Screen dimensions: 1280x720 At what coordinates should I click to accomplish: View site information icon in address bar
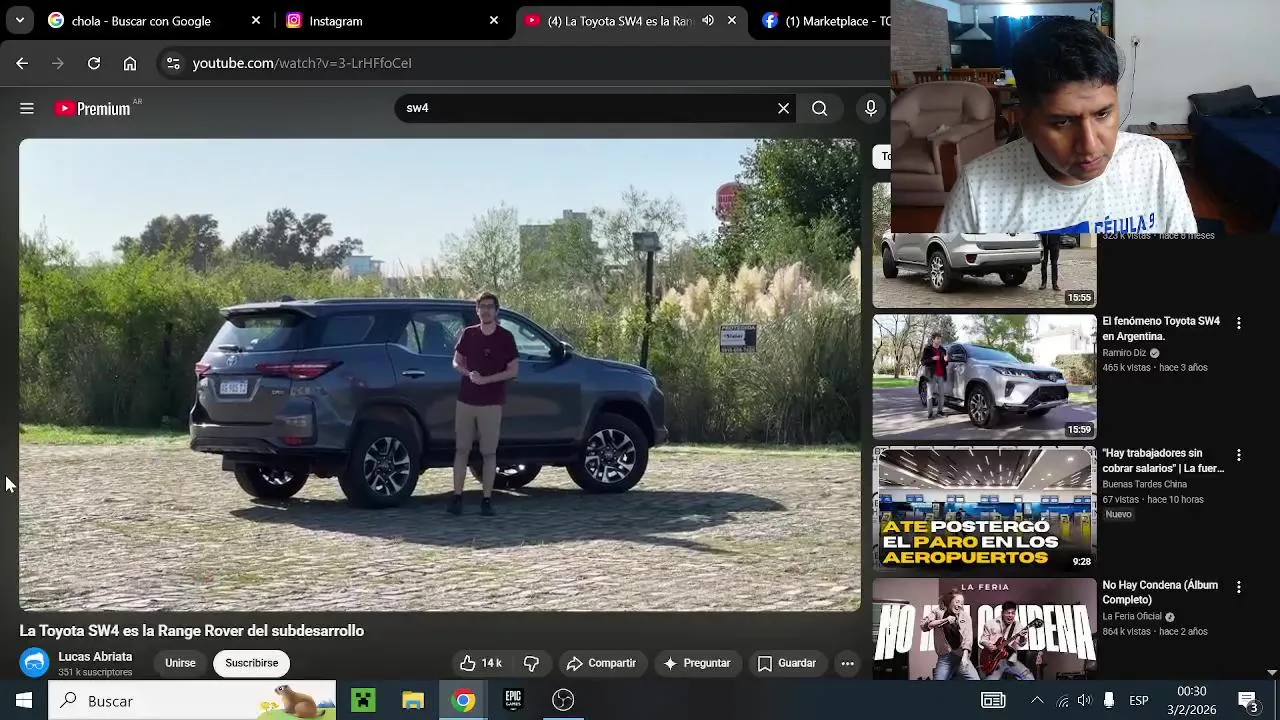tap(173, 63)
